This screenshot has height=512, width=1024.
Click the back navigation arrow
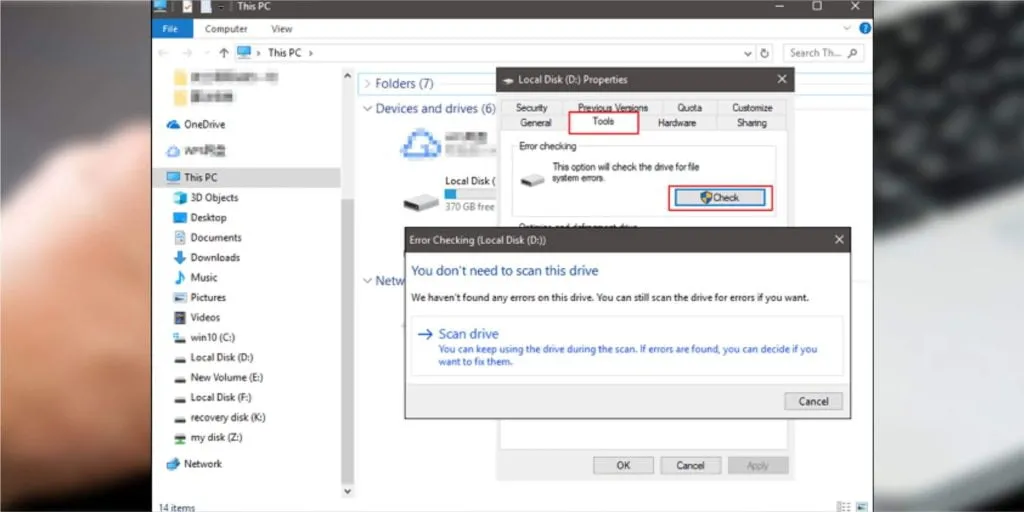click(163, 53)
